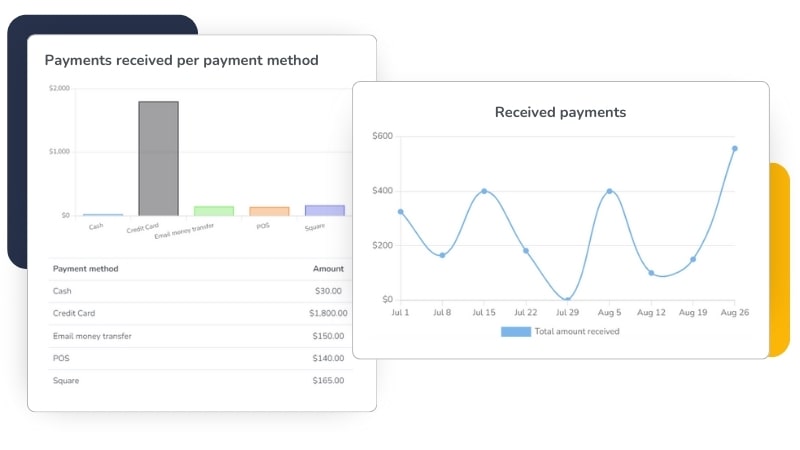Image resolution: width=800 pixels, height=450 pixels.
Task: Select the orange POS bar
Action: pyautogui.click(x=269, y=211)
